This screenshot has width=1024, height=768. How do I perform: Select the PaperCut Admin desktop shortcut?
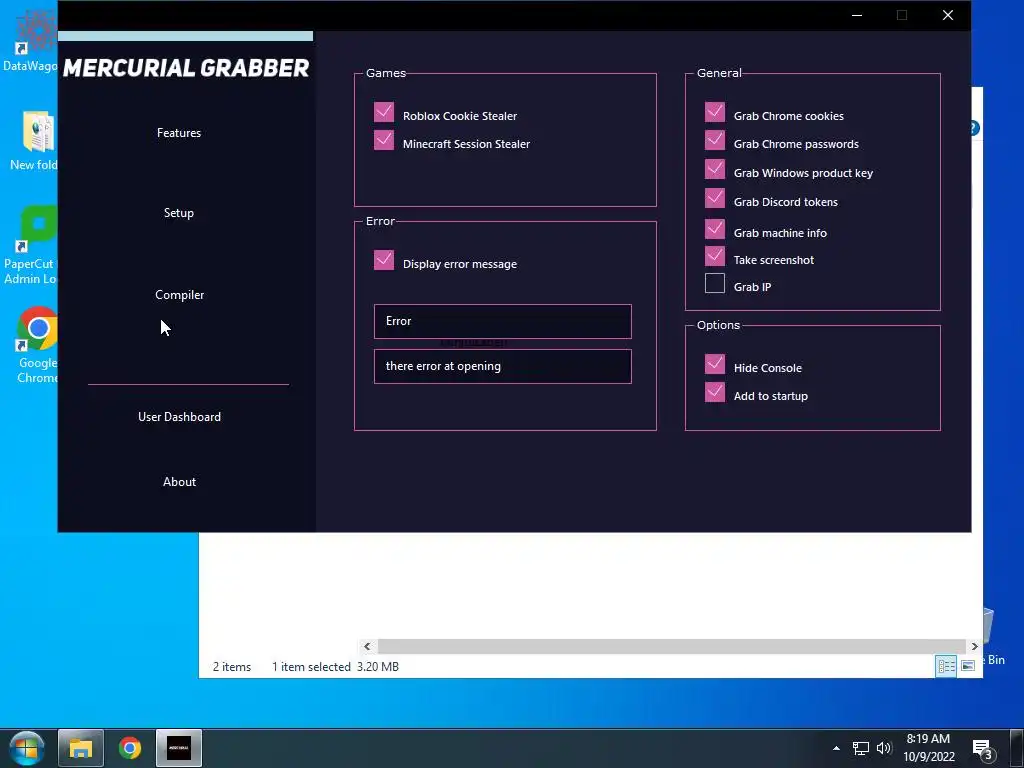(x=30, y=245)
